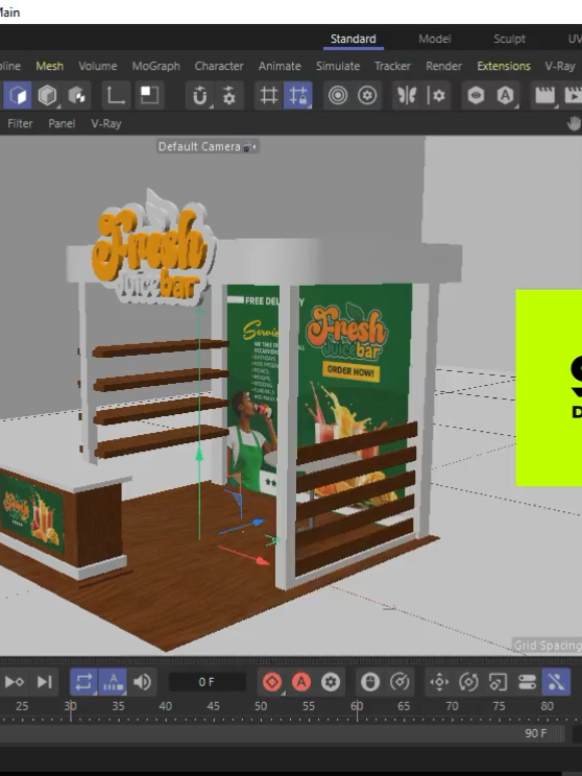Click the motion system mouse icon
582x776 pixels.
[x=370, y=681]
